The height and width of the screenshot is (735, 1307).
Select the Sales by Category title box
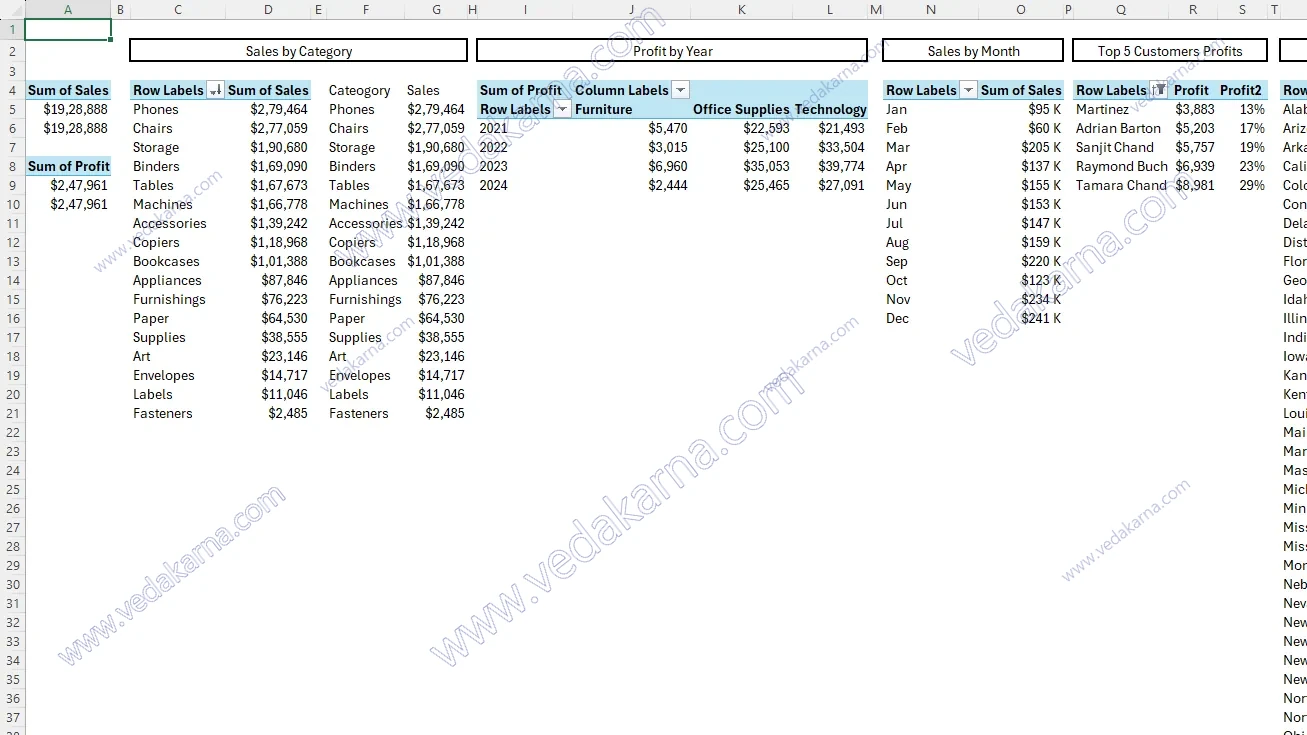coord(299,51)
